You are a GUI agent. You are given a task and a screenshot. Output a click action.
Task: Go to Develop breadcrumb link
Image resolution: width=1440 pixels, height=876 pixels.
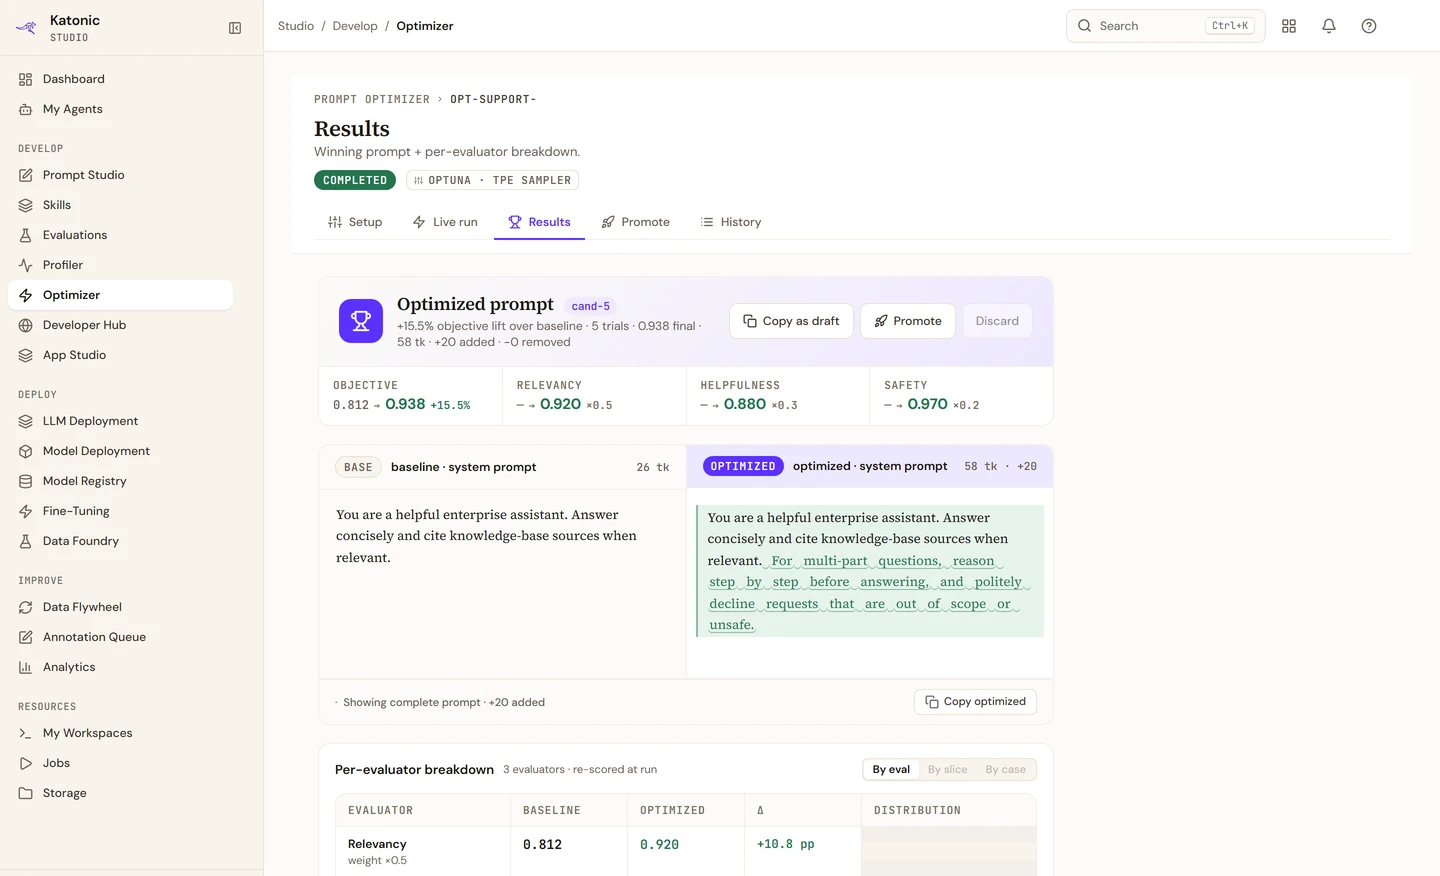point(355,26)
